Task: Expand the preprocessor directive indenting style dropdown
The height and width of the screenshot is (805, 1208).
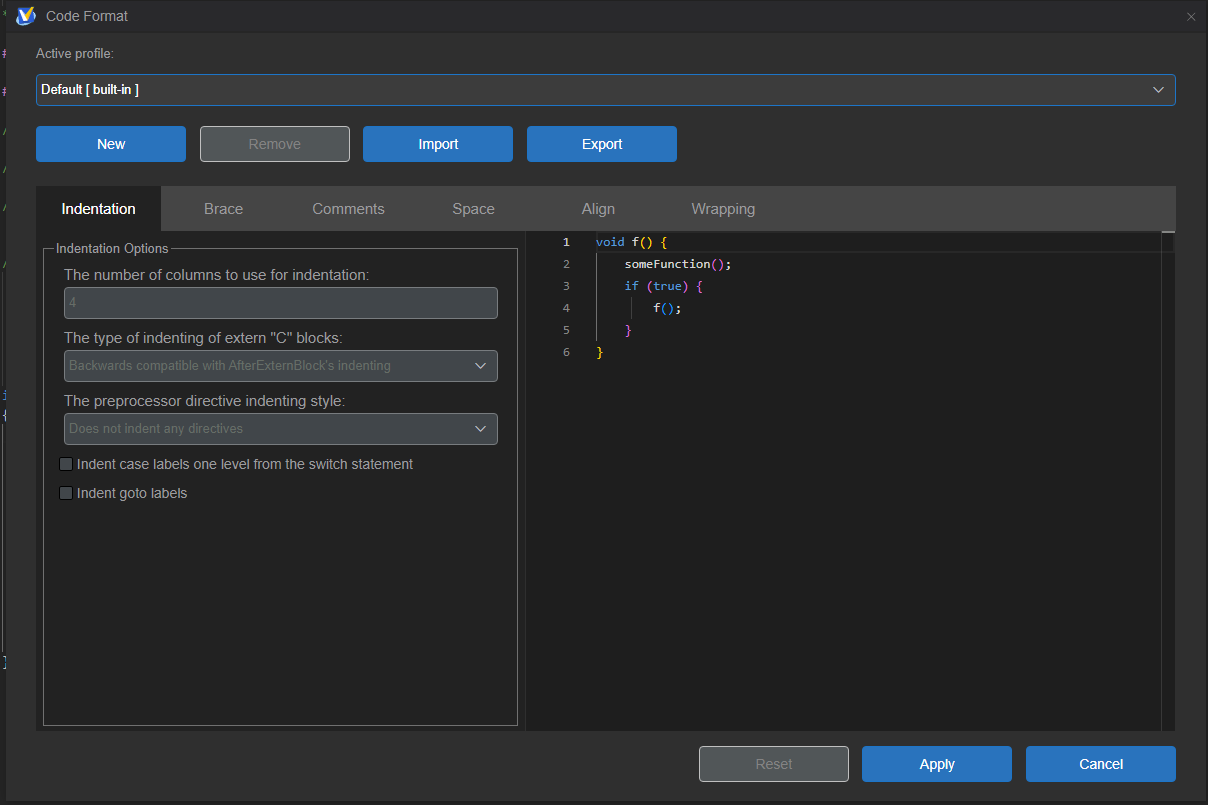Action: pyautogui.click(x=281, y=429)
